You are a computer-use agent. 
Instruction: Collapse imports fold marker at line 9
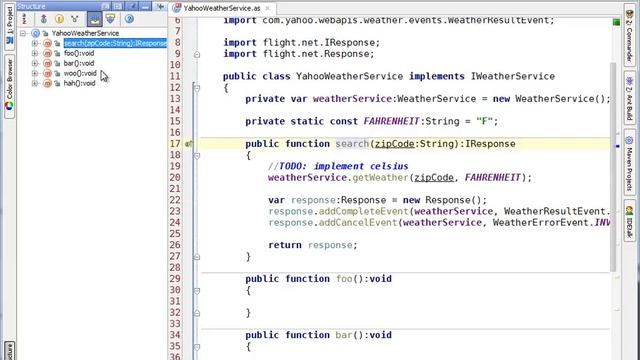click(197, 54)
